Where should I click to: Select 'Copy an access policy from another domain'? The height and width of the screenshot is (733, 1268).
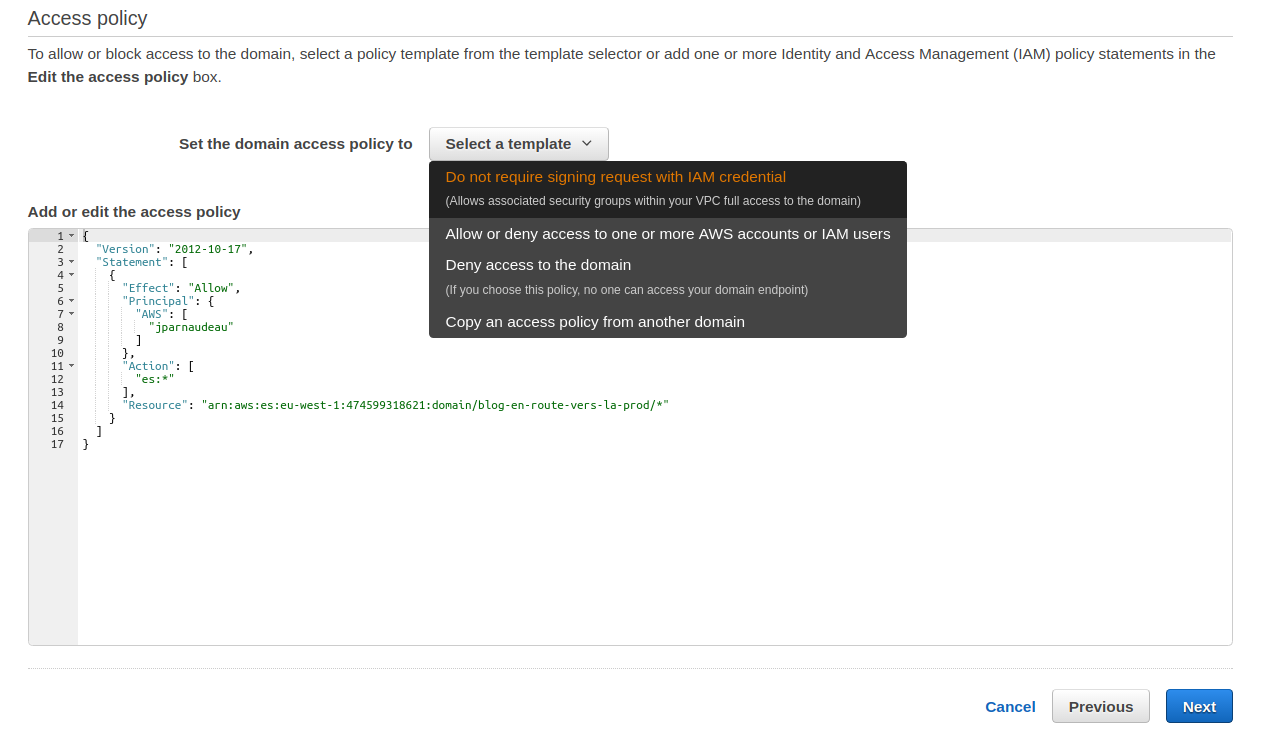tap(594, 322)
